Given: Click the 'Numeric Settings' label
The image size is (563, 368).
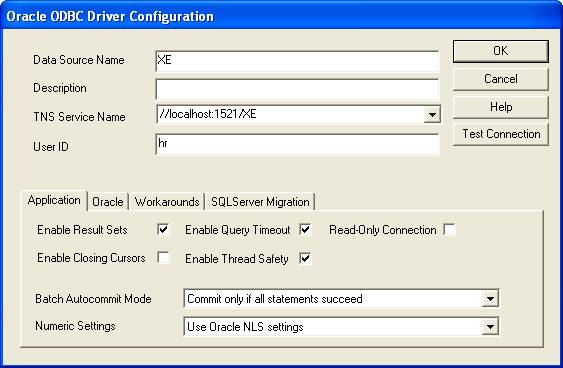Looking at the screenshot, I should [75, 326].
